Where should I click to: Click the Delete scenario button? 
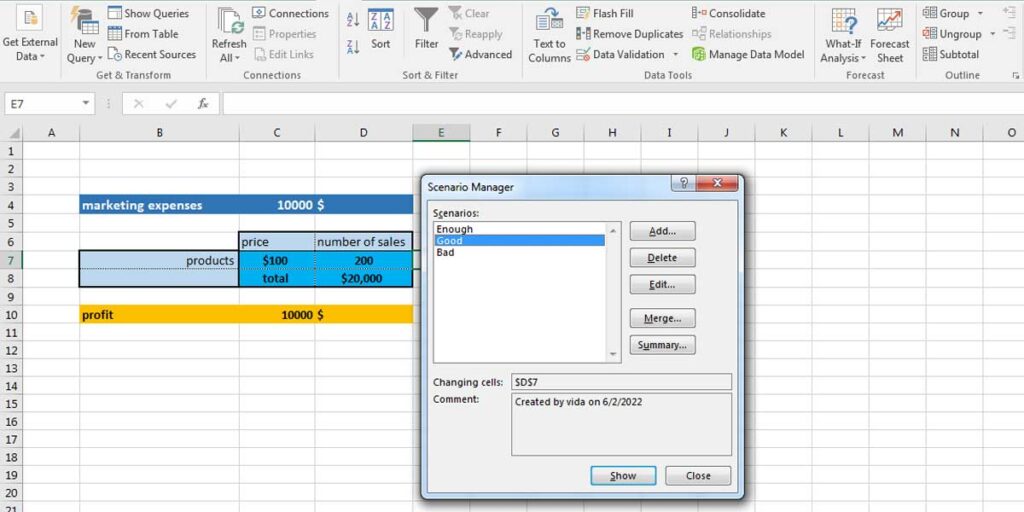point(662,258)
